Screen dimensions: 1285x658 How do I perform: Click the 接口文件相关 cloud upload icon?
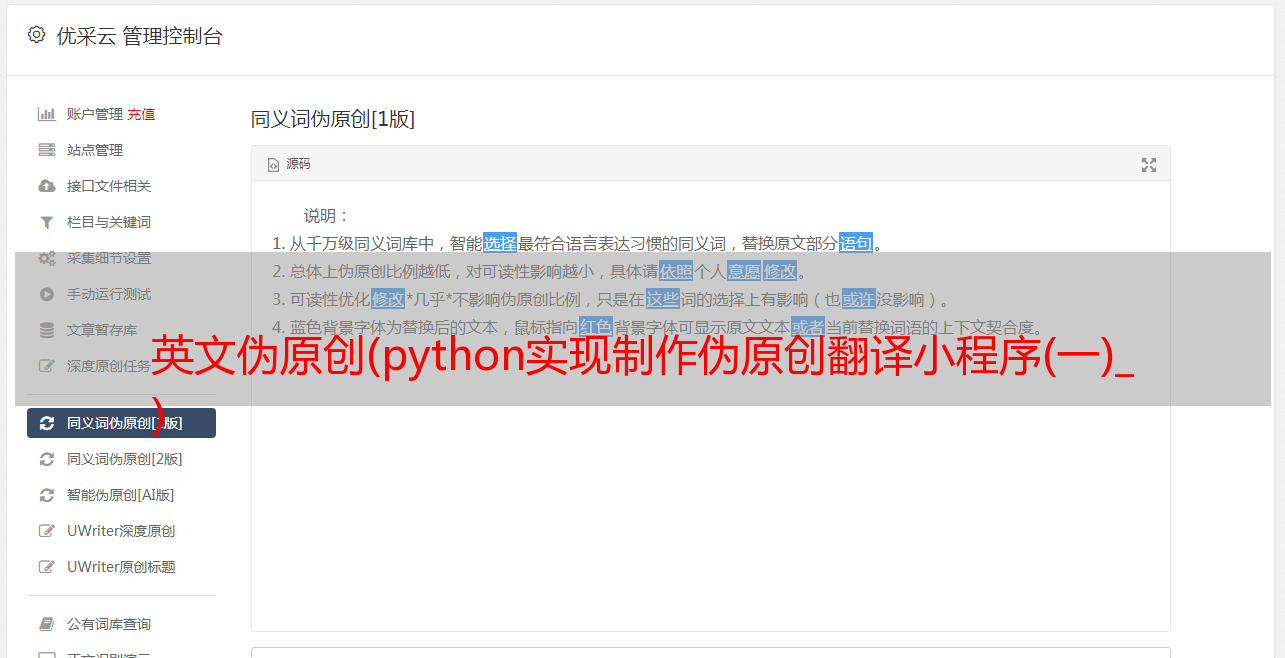[46, 186]
